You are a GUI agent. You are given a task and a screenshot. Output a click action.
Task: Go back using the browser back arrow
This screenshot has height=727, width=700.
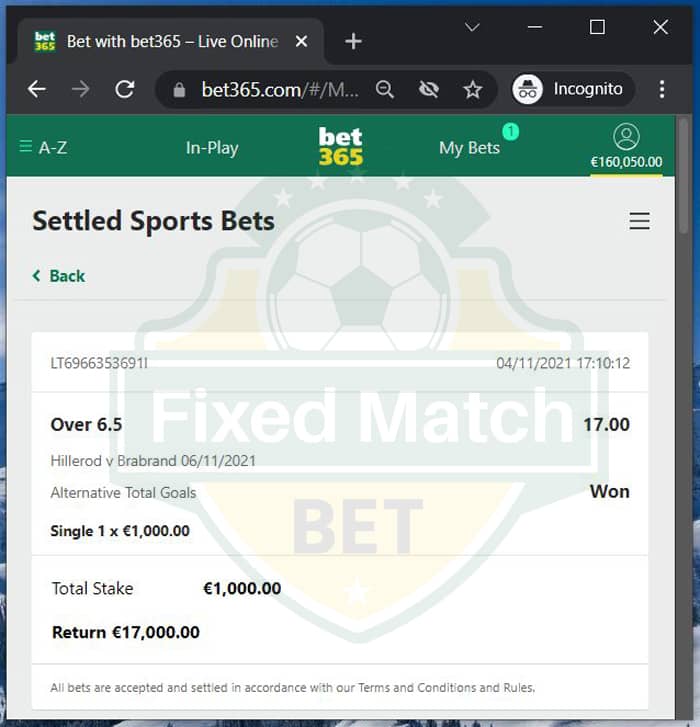click(37, 89)
